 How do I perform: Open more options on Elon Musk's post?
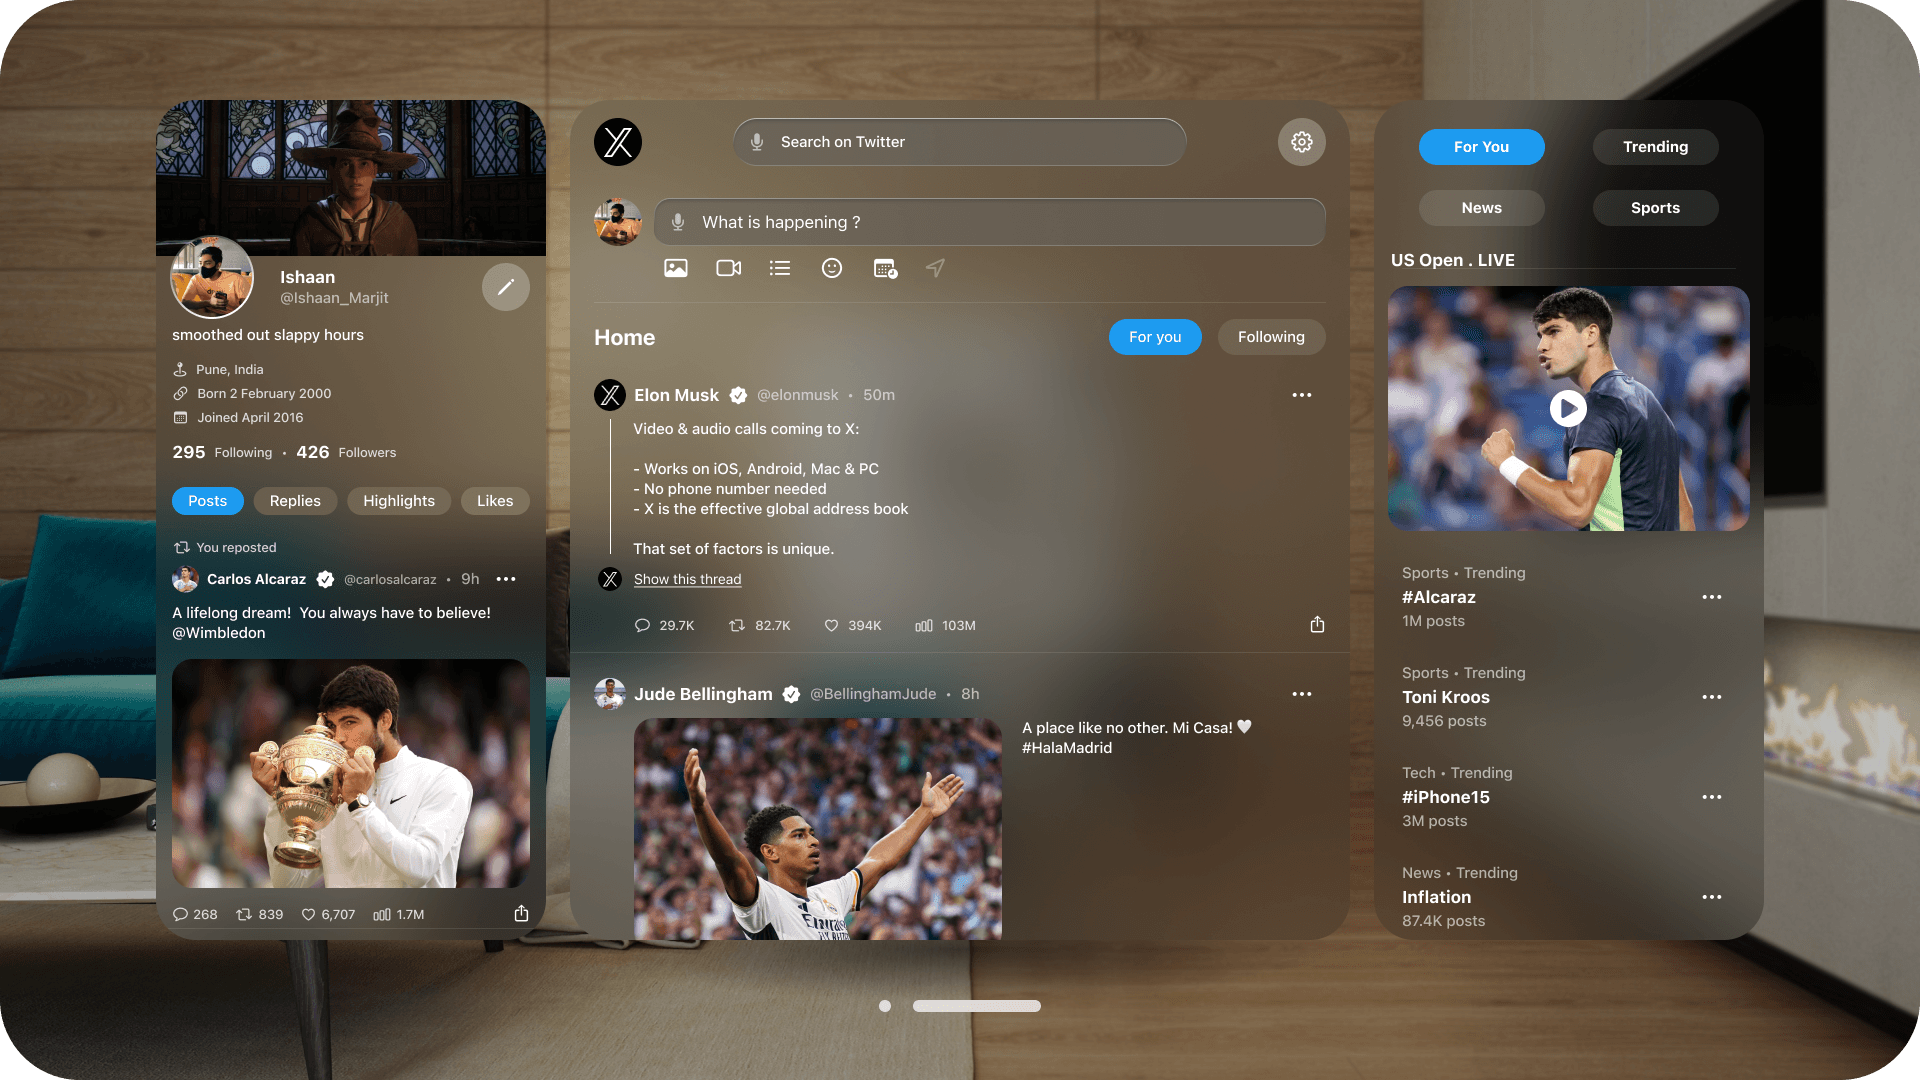tap(1301, 395)
